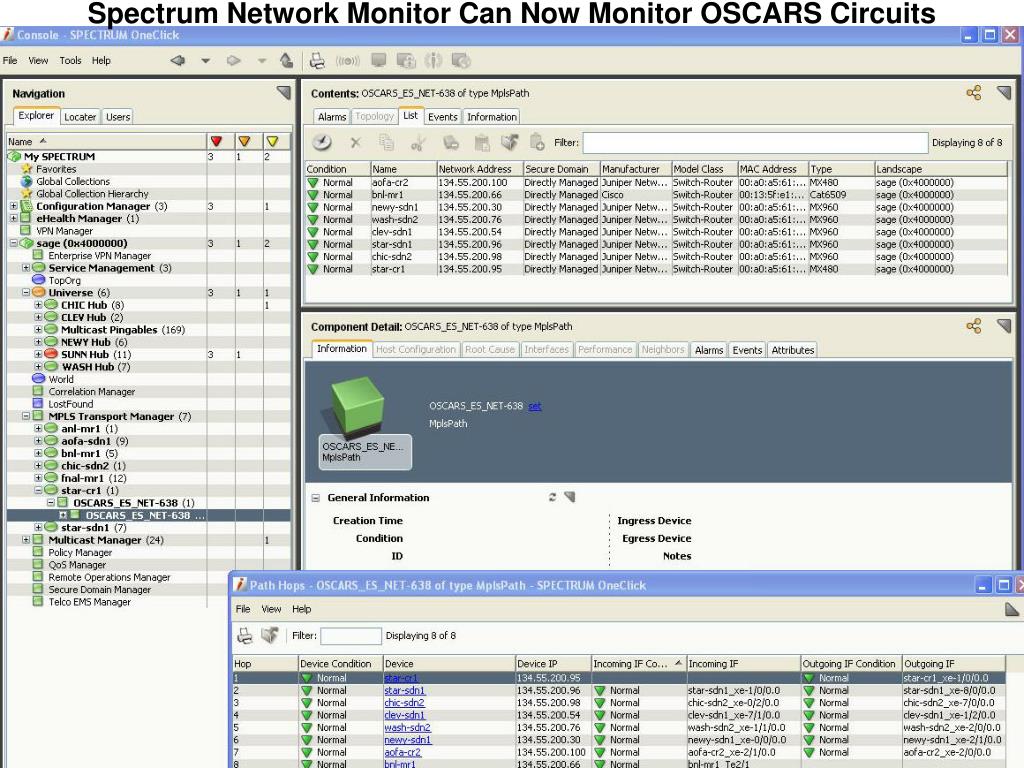Click the share icon in the Contents panel header

[974, 93]
